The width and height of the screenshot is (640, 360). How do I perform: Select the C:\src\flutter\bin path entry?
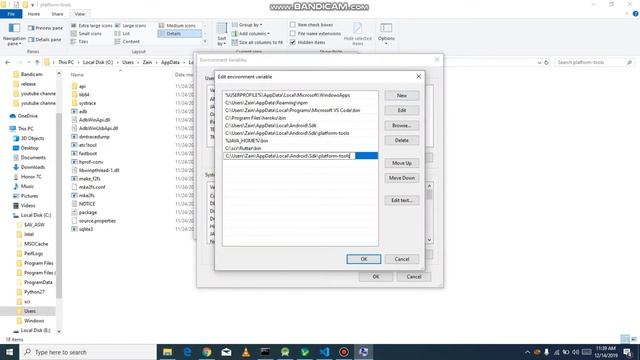300,148
